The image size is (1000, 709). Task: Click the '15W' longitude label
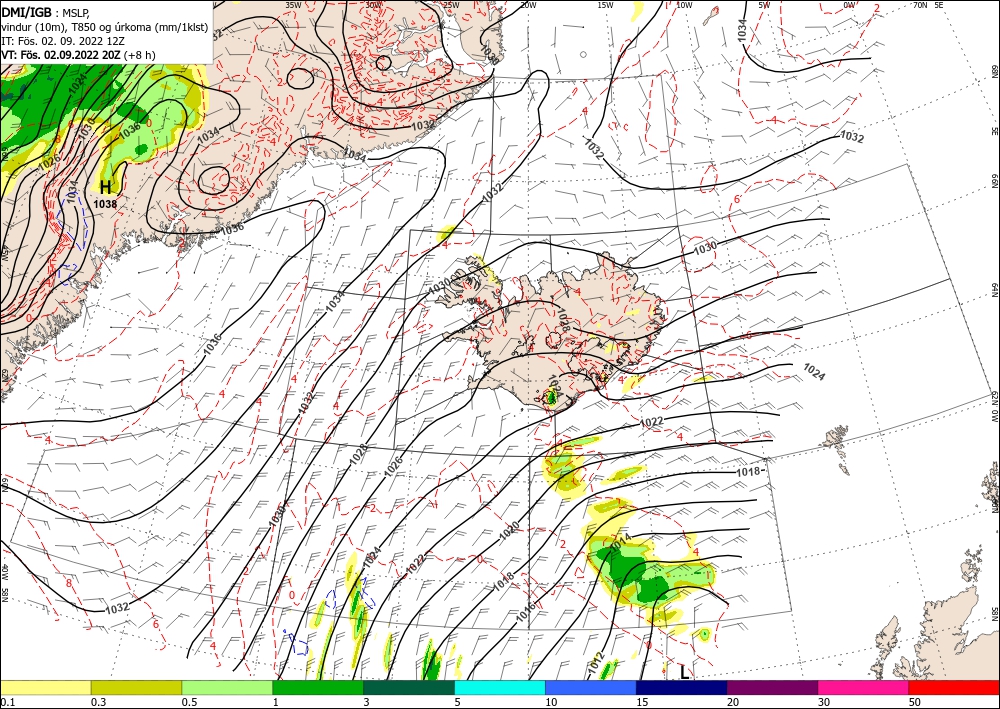pos(605,5)
